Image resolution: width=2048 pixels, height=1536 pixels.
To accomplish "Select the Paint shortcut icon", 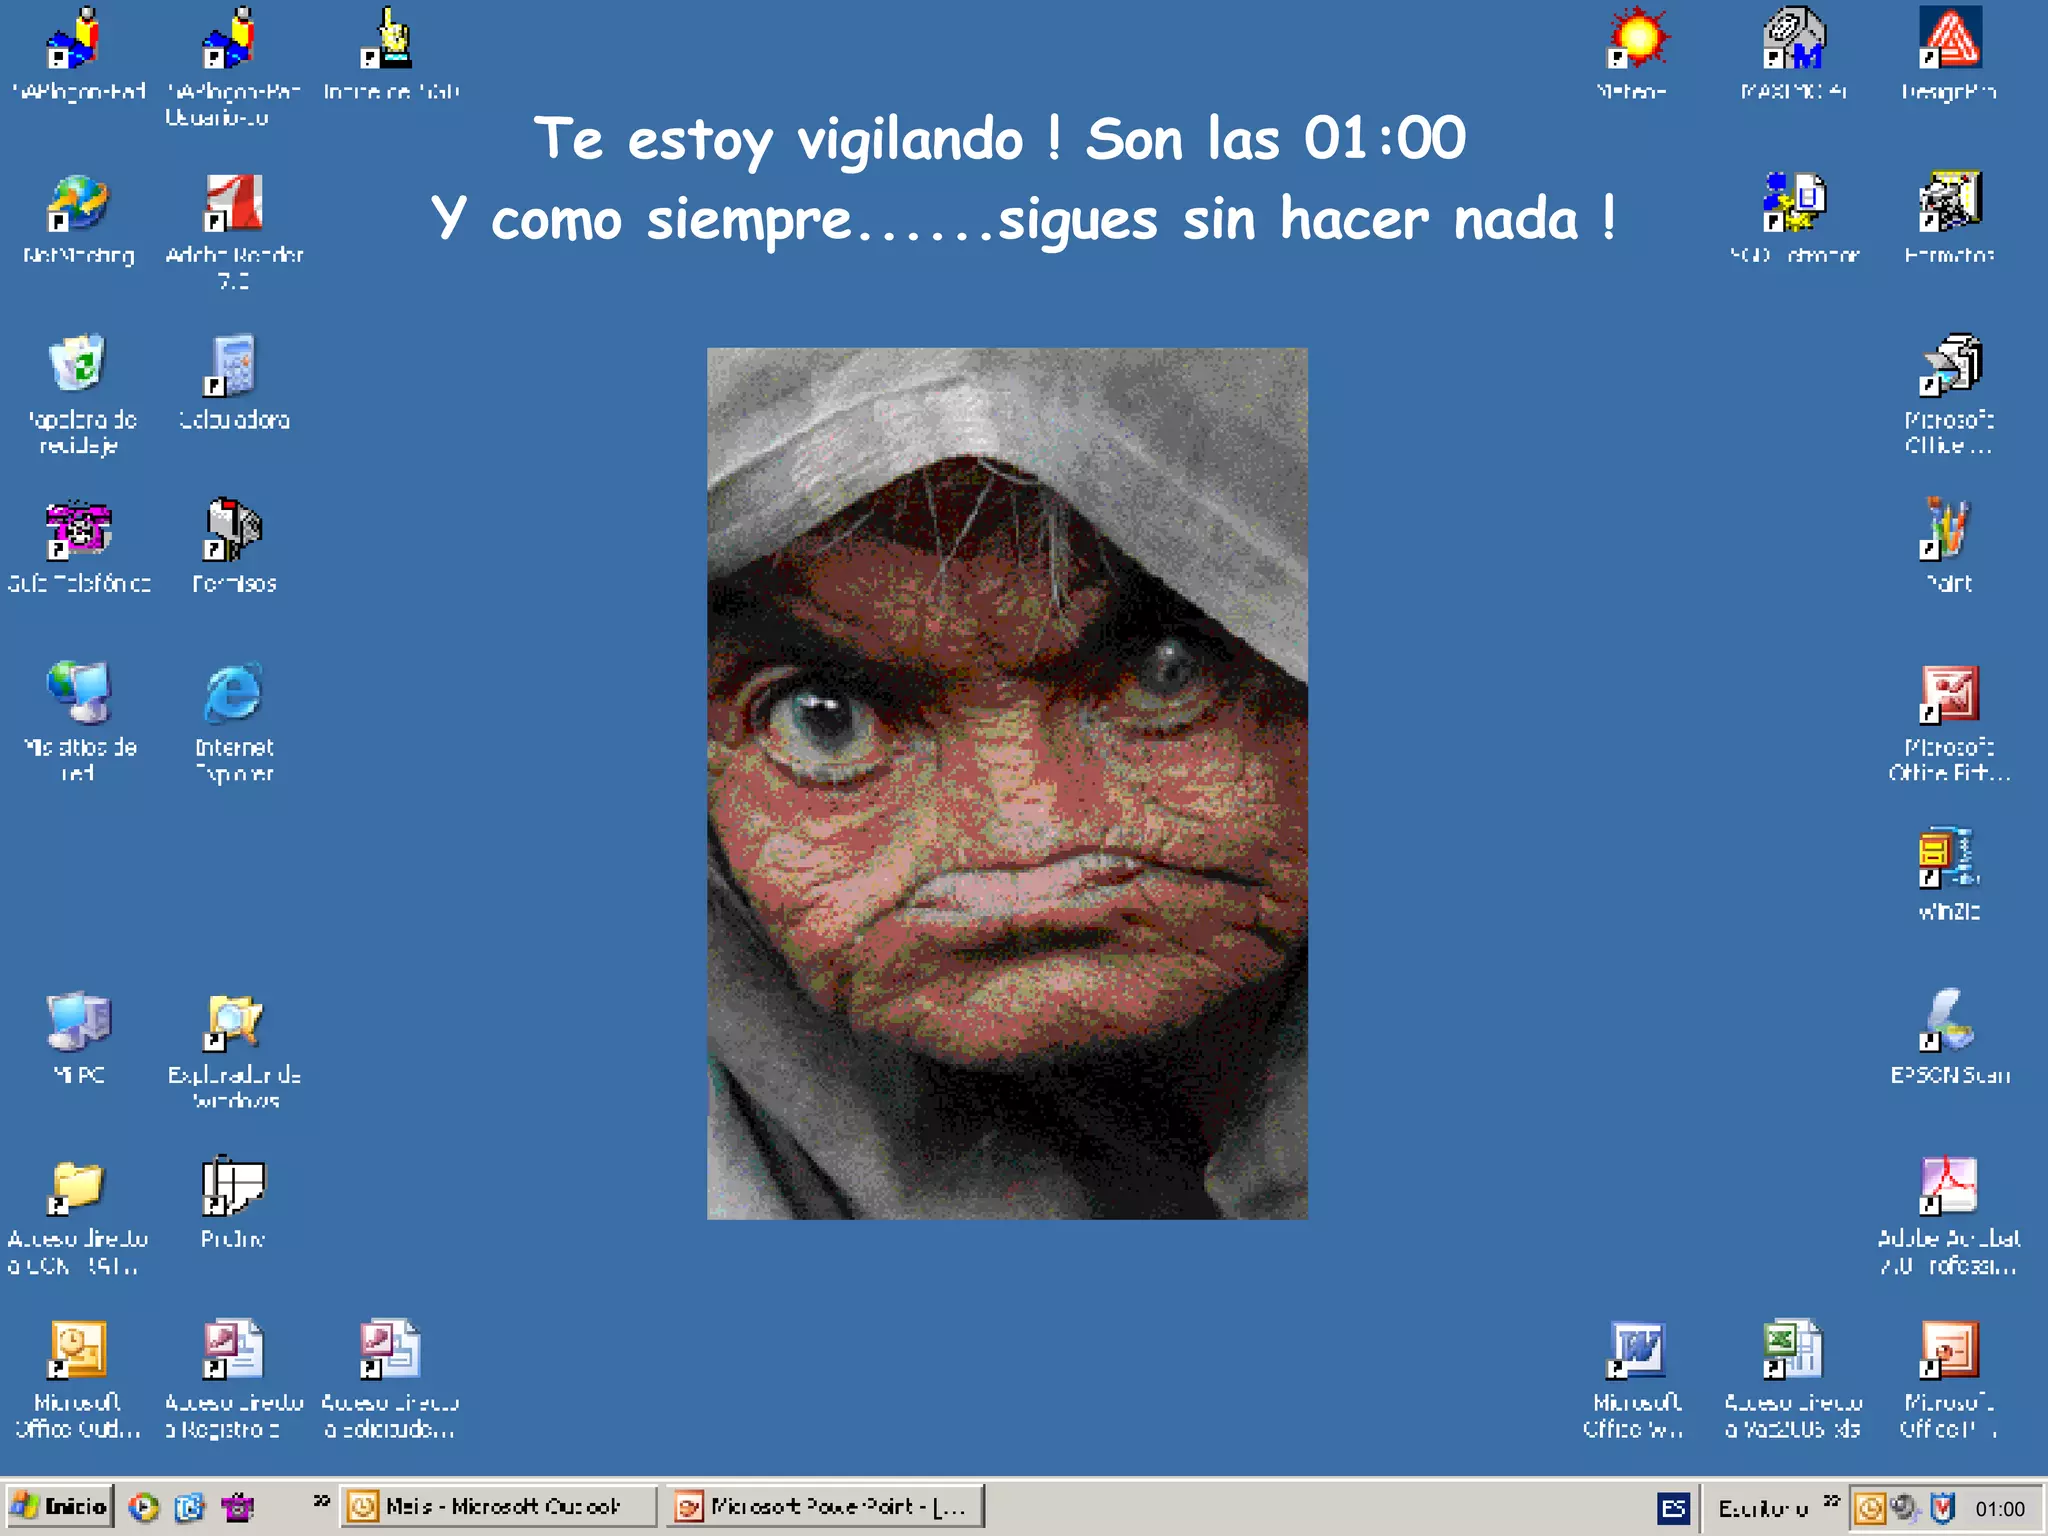I will (1948, 530).
